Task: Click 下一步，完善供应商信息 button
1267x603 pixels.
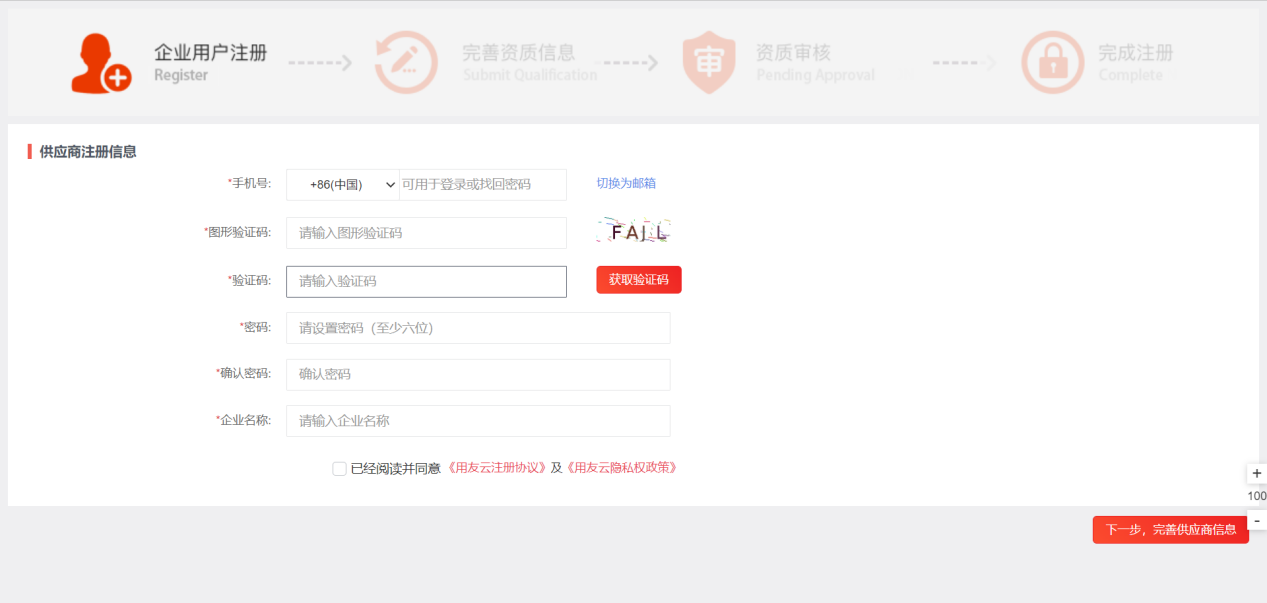Action: pyautogui.click(x=1171, y=530)
